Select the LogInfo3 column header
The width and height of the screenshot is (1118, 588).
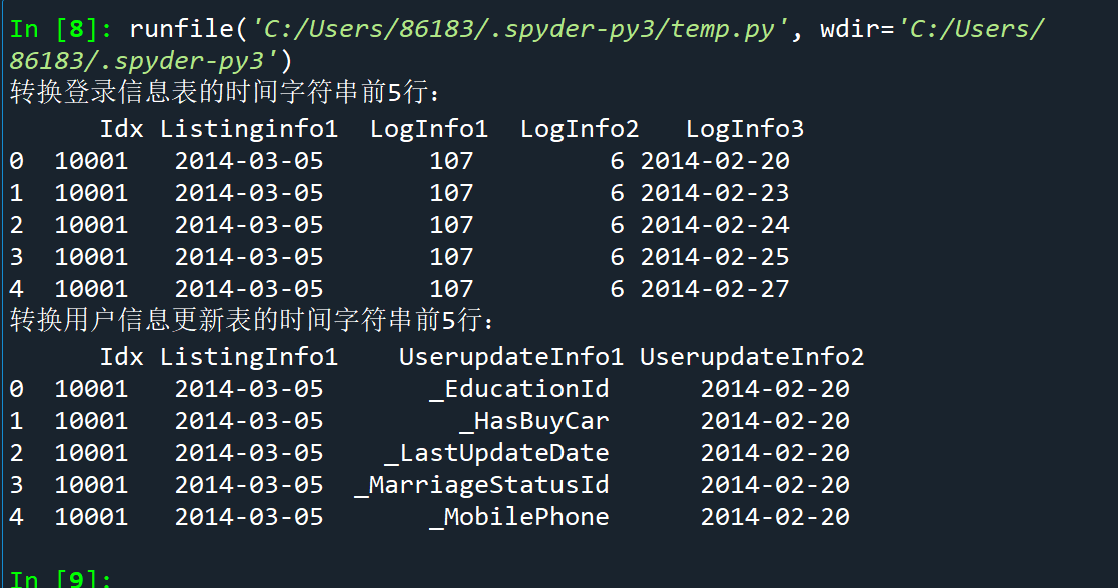coord(744,129)
